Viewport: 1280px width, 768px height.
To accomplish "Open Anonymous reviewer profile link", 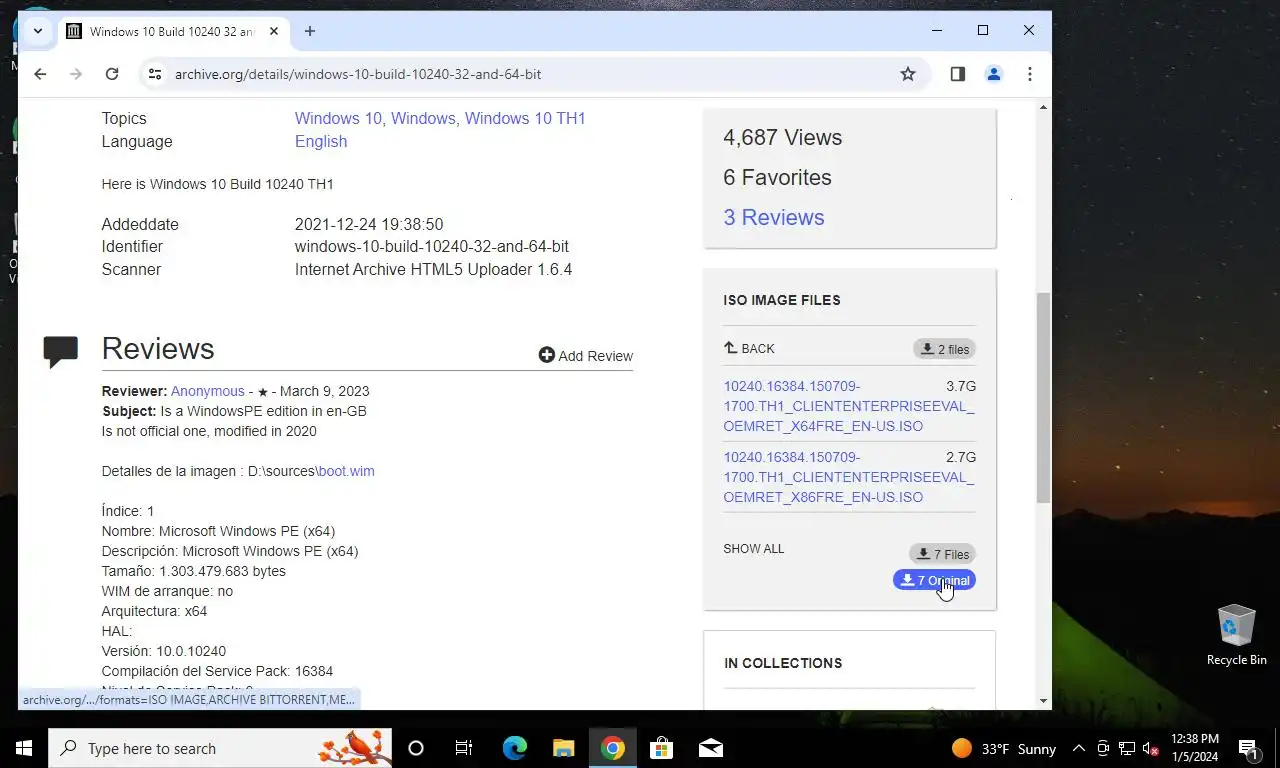I will [x=207, y=391].
